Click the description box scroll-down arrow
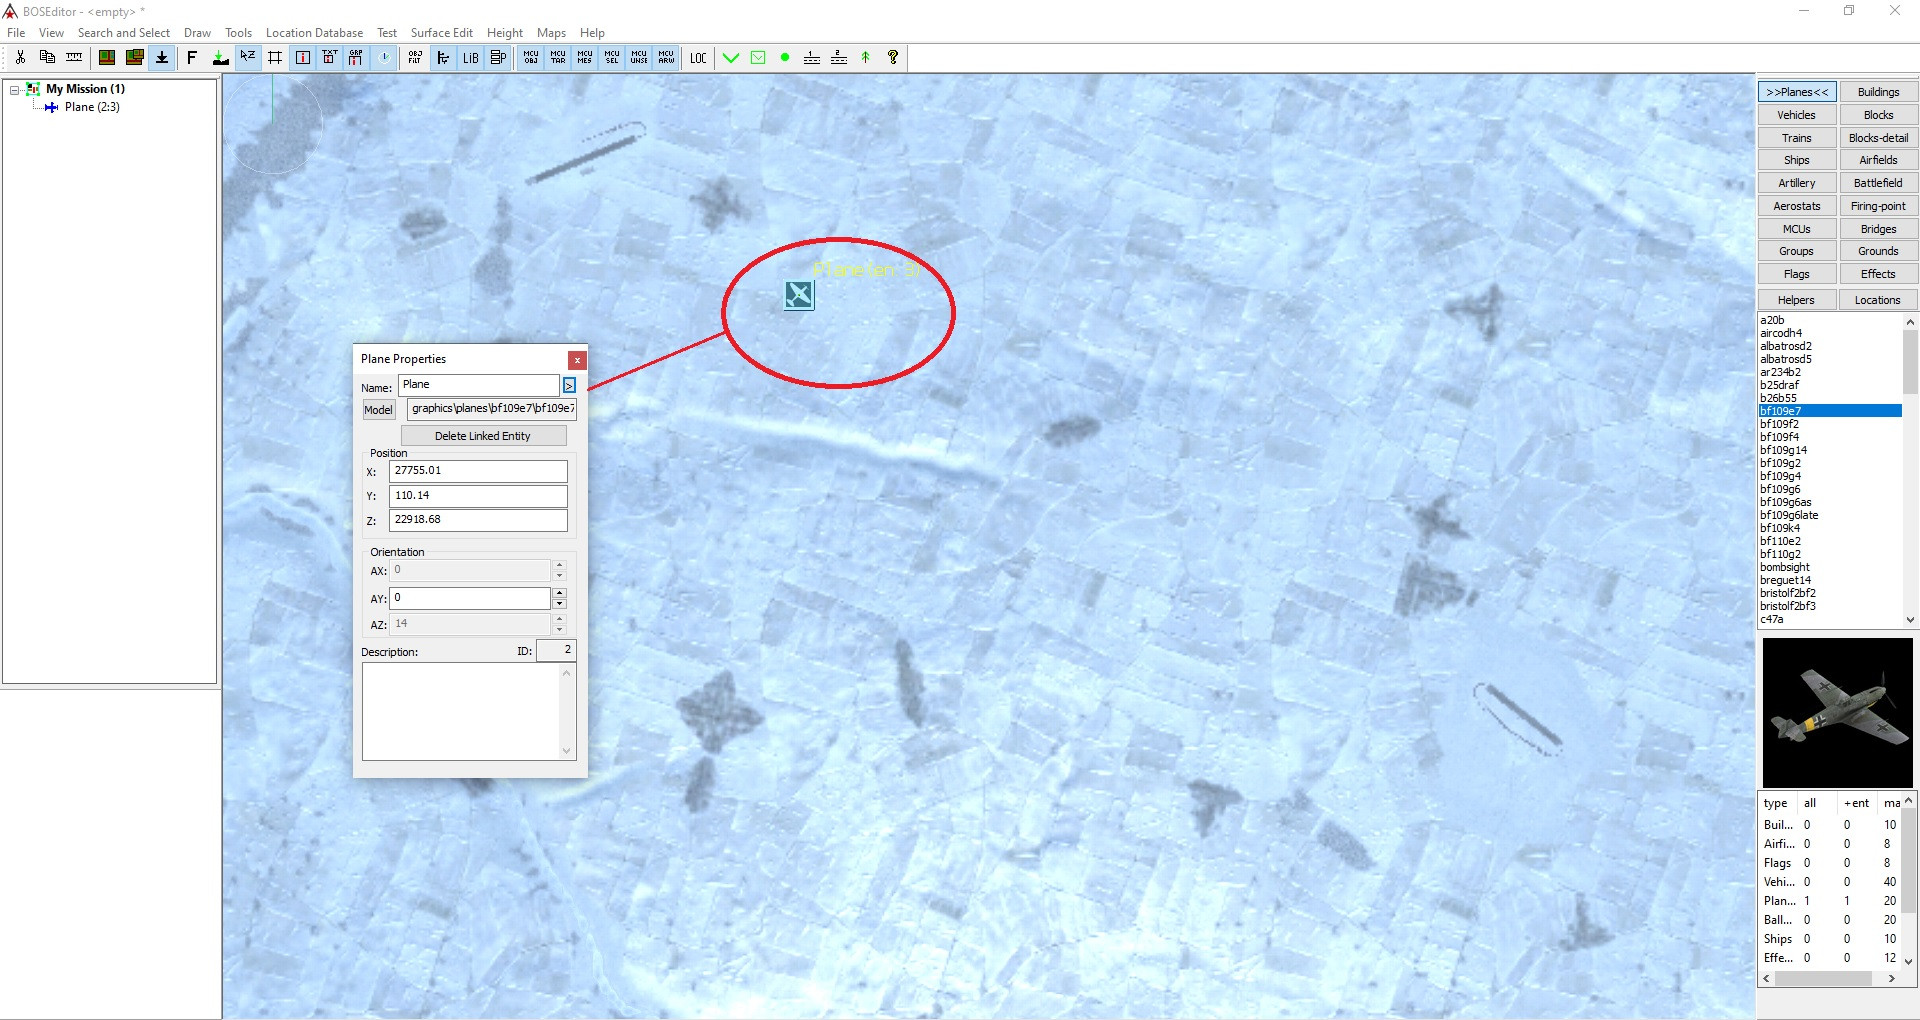This screenshot has height=1020, width=1920. pos(567,751)
